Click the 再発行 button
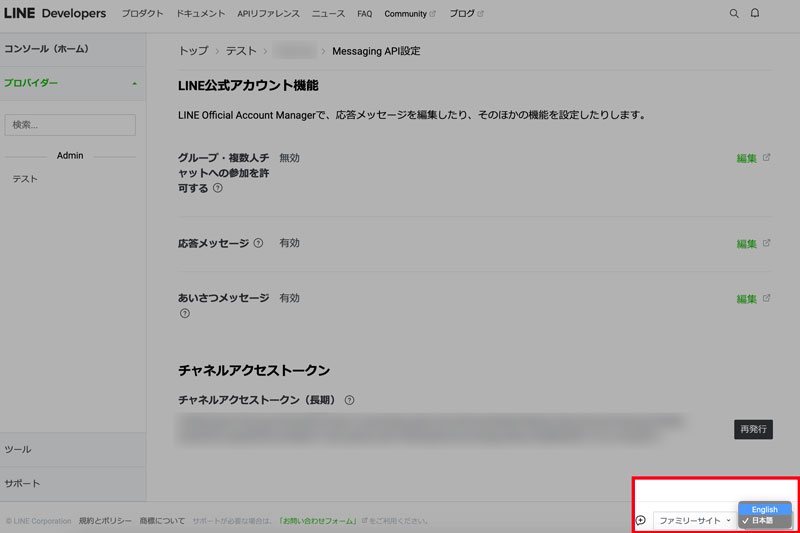800x533 pixels. click(x=754, y=429)
